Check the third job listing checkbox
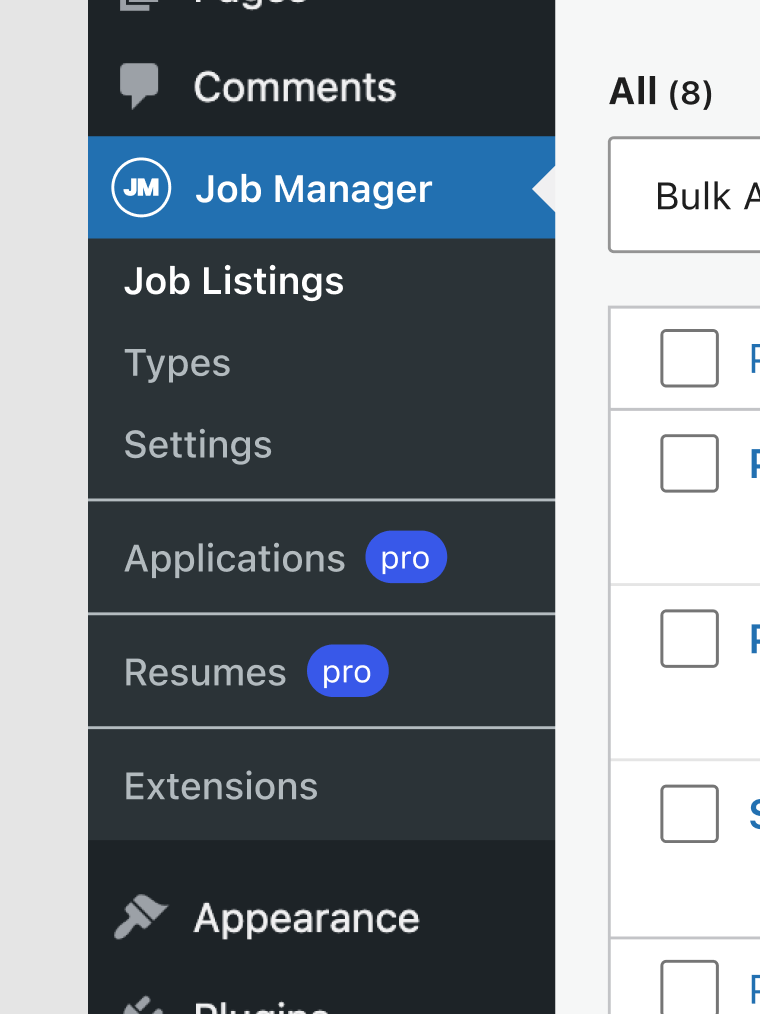The width and height of the screenshot is (760, 1014). pyautogui.click(x=689, y=638)
